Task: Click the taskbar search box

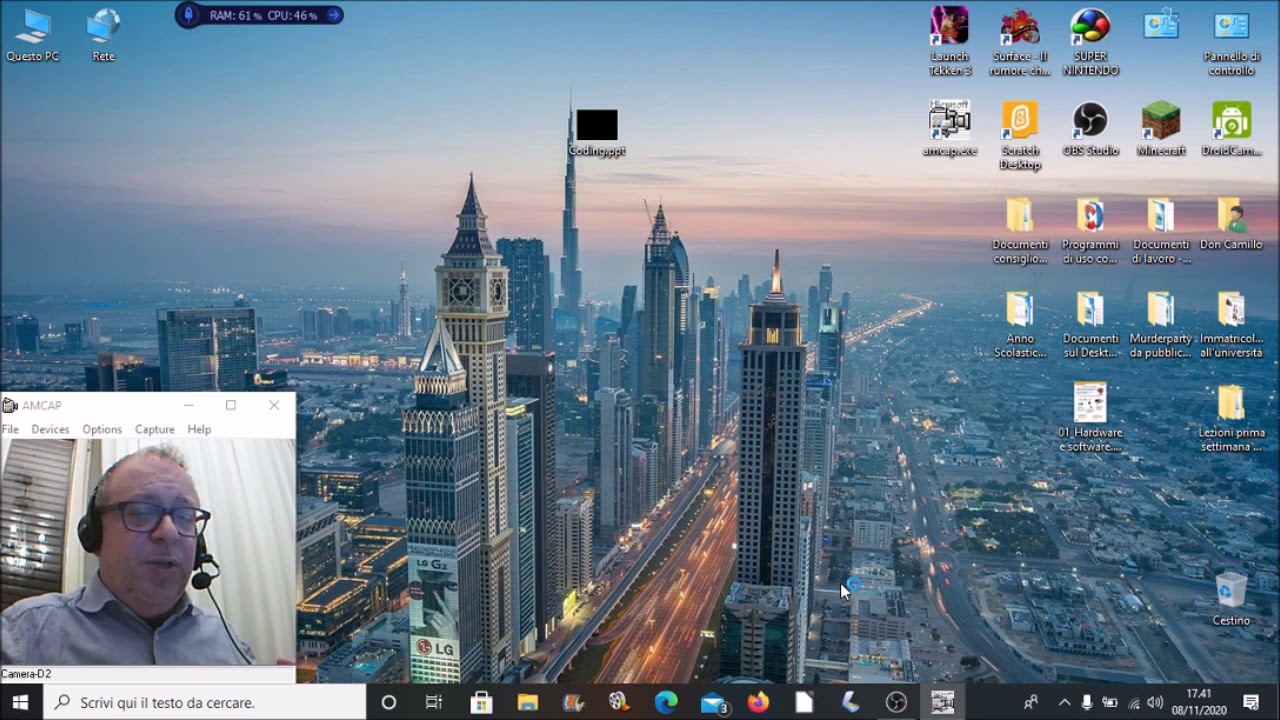Action: pyautogui.click(x=205, y=702)
